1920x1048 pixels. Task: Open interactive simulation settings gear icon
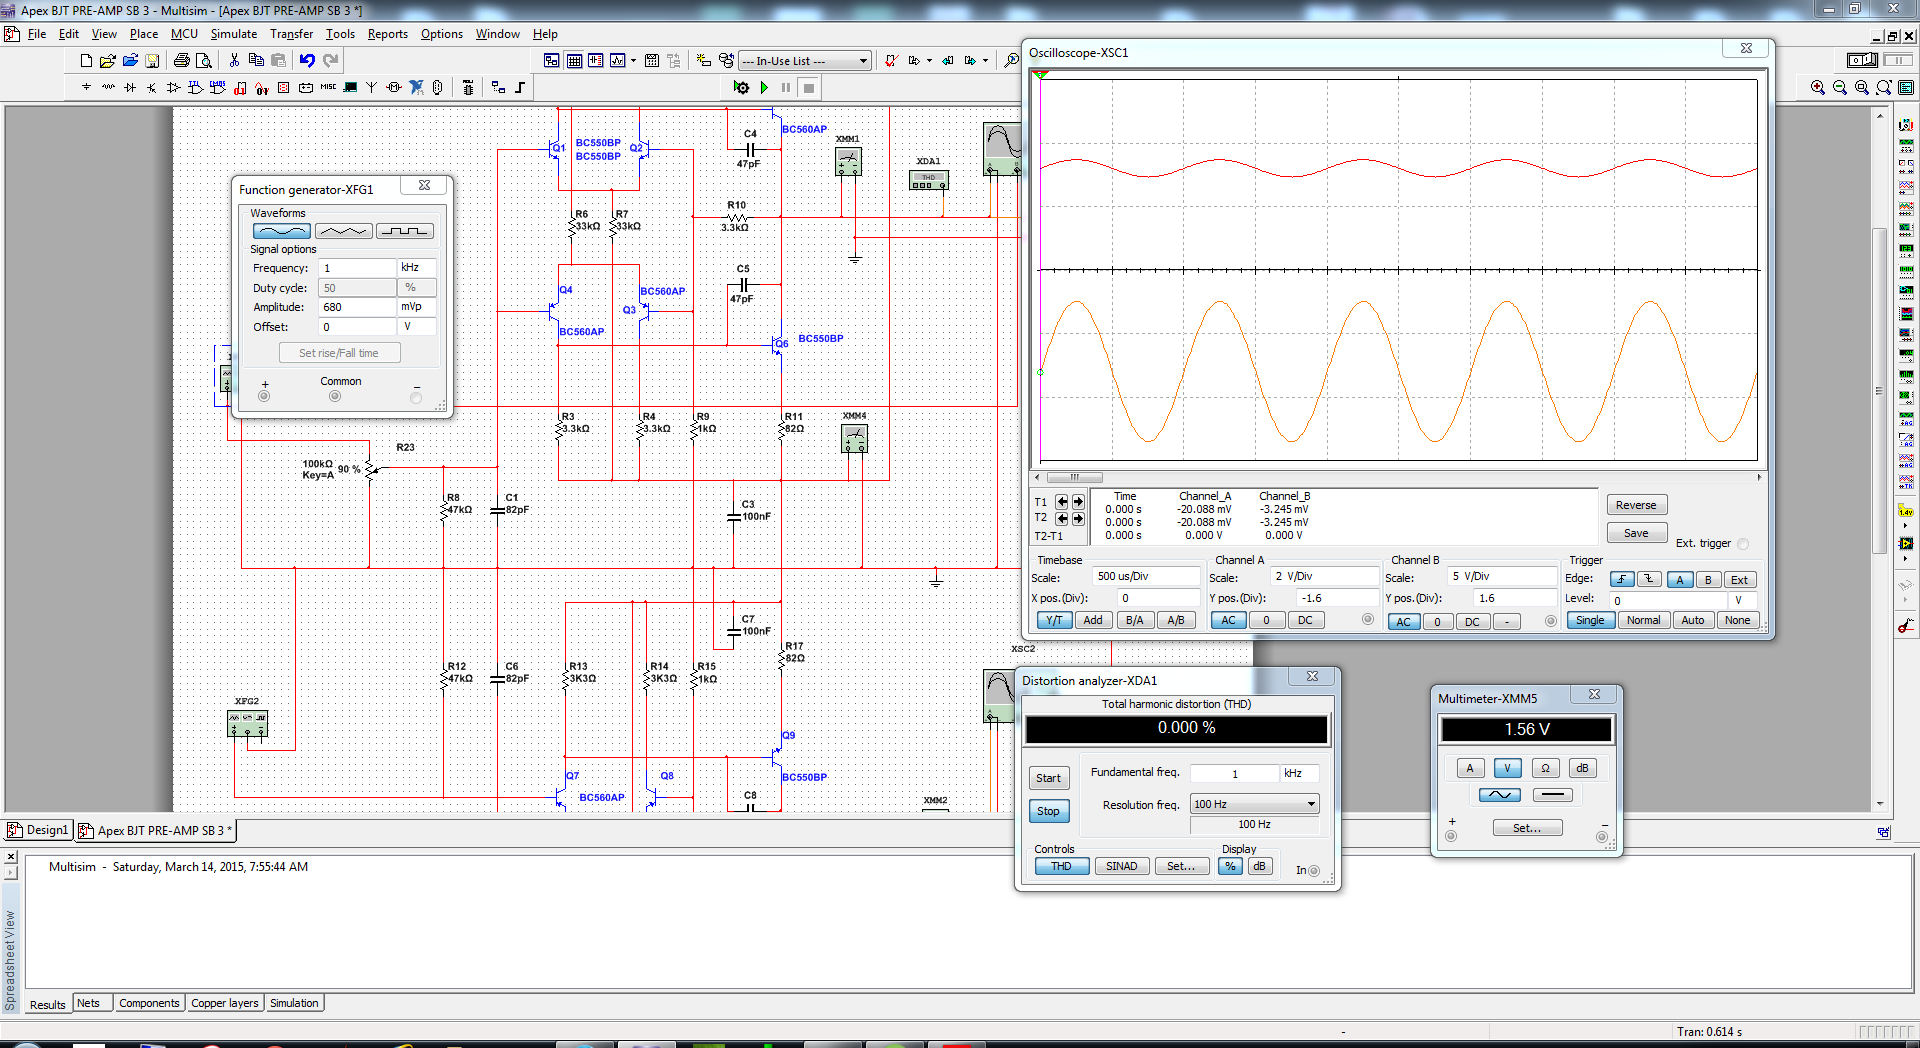[741, 88]
